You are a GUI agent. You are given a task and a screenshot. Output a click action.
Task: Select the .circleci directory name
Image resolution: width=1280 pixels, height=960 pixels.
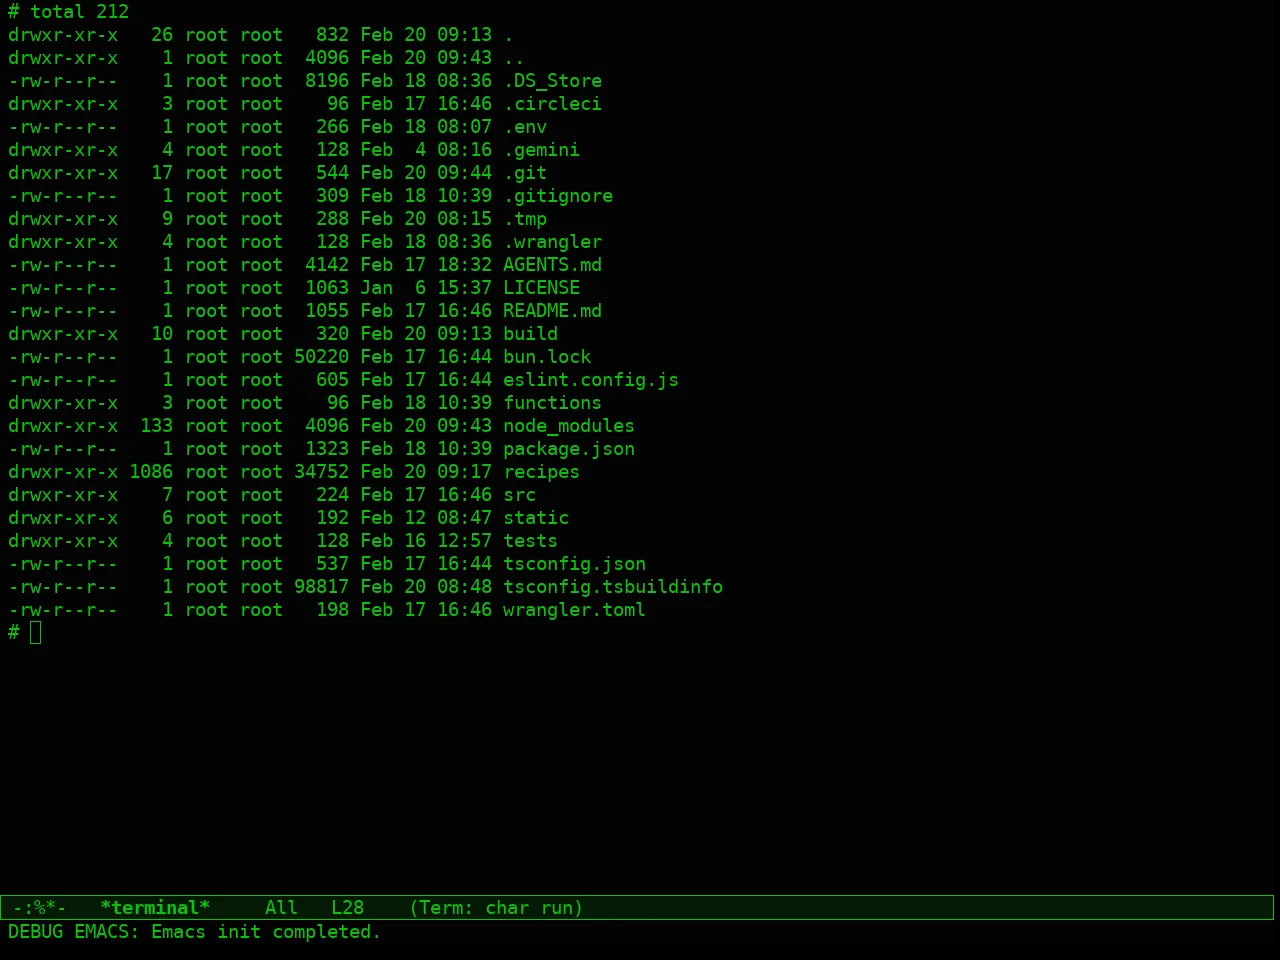pos(553,104)
